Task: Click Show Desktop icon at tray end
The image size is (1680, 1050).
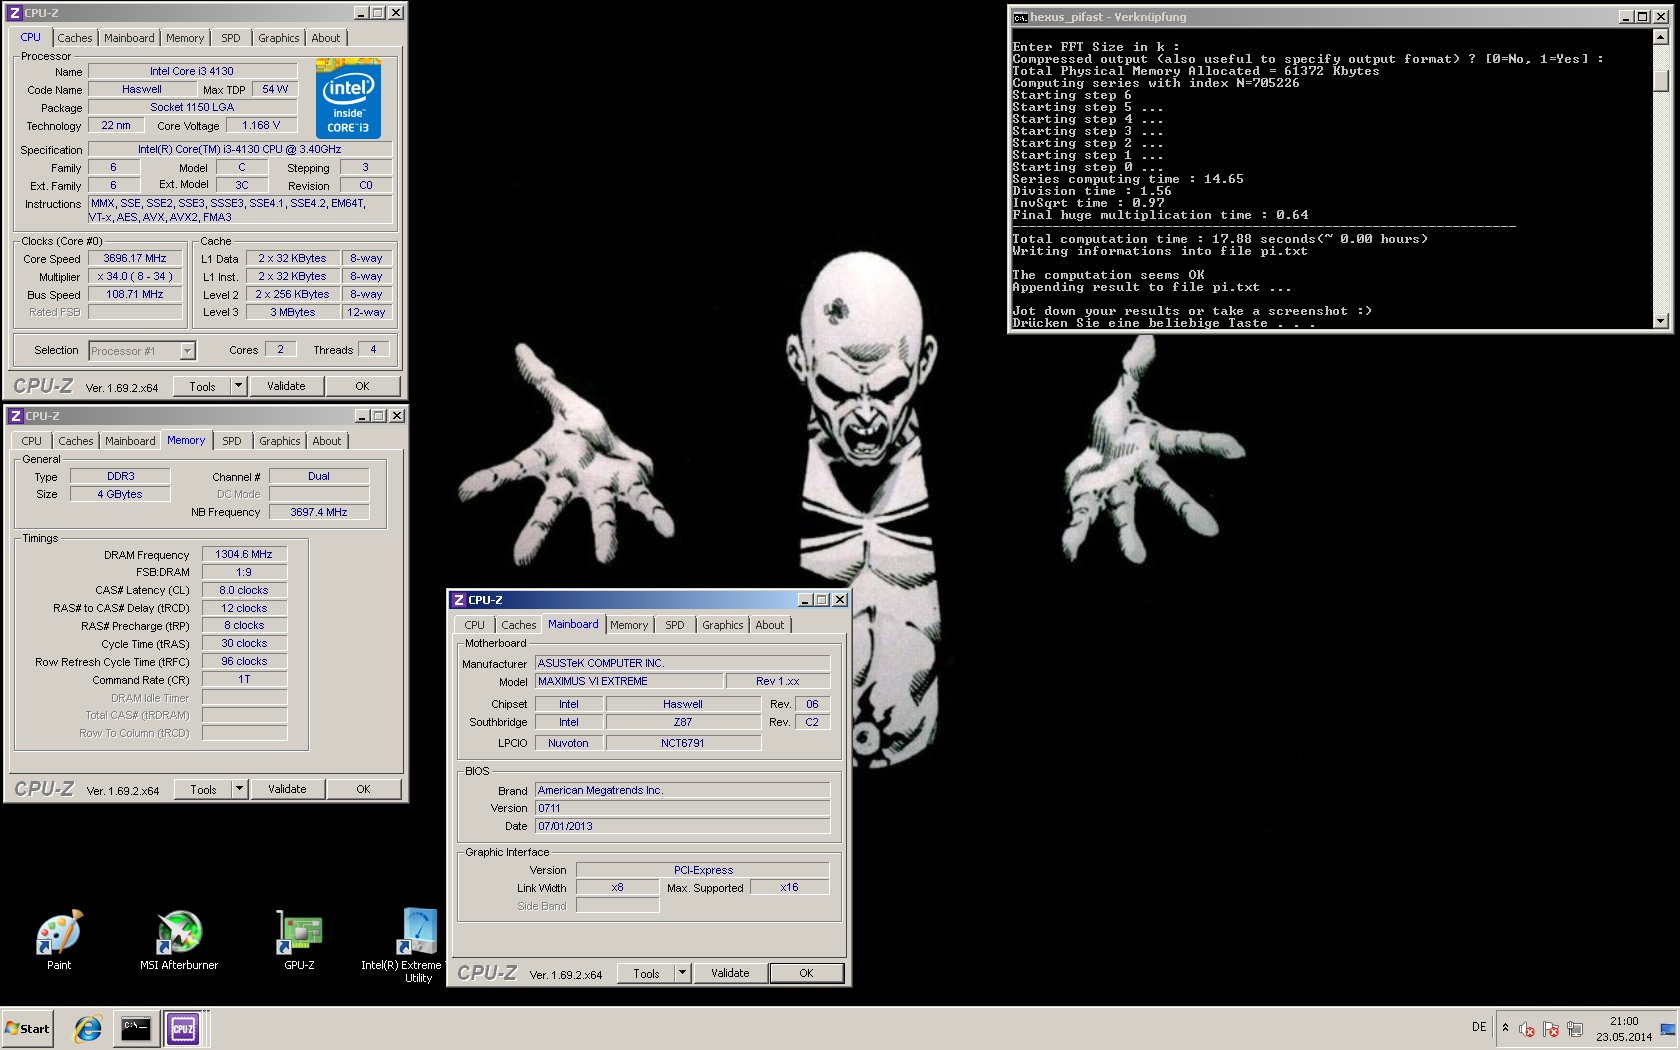Action: point(1668,1029)
